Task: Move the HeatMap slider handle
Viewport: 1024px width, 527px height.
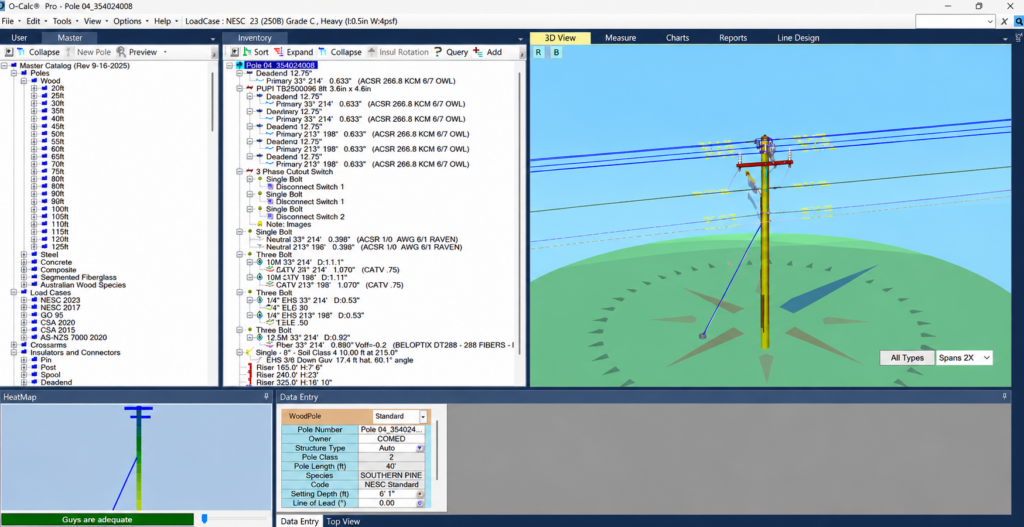Action: (x=204, y=519)
